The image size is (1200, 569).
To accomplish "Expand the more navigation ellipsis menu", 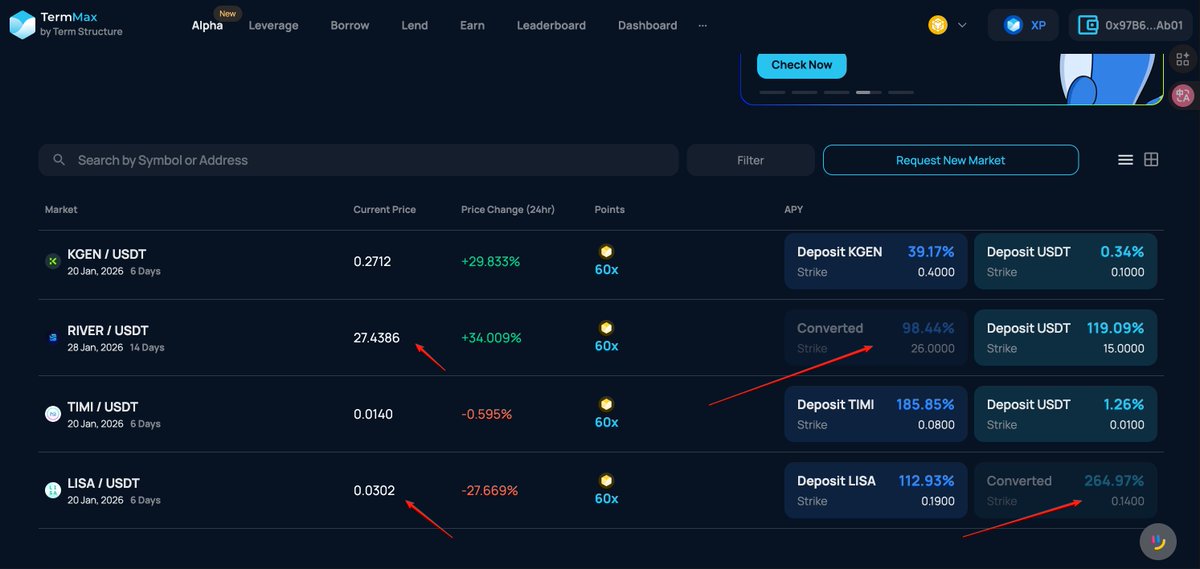I will (x=702, y=25).
